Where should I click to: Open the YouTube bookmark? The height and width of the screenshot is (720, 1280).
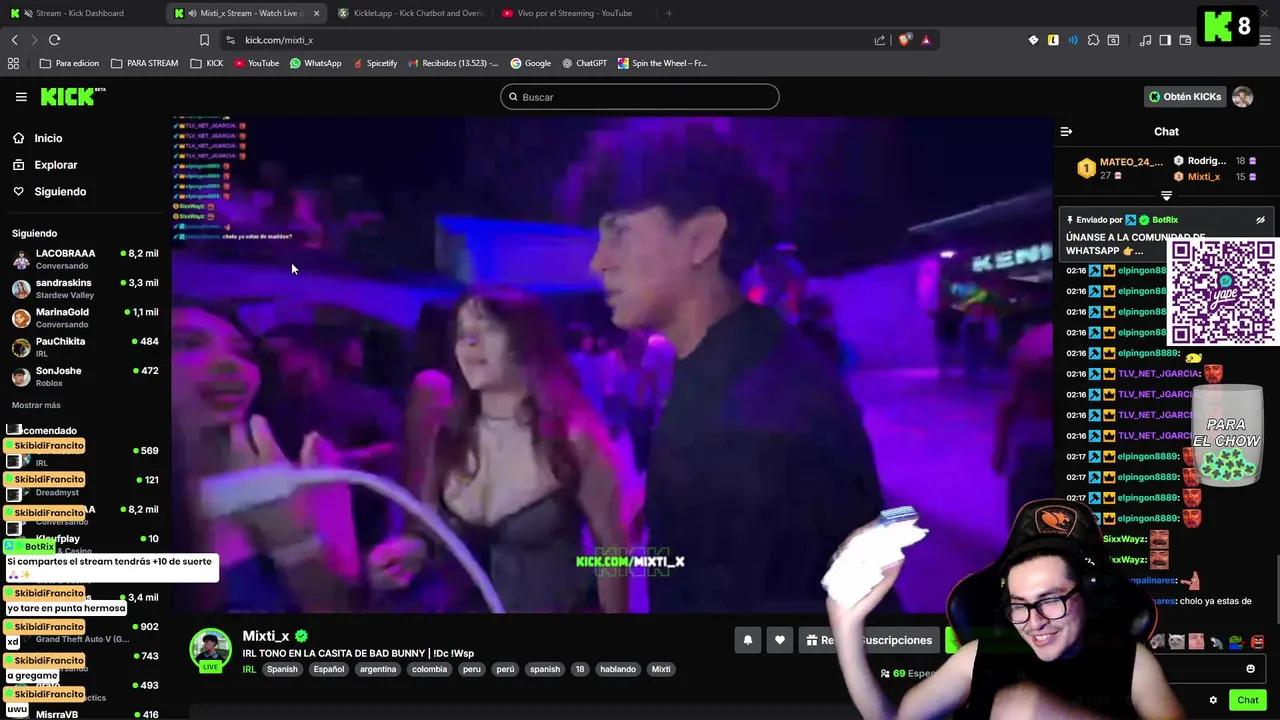tap(256, 63)
